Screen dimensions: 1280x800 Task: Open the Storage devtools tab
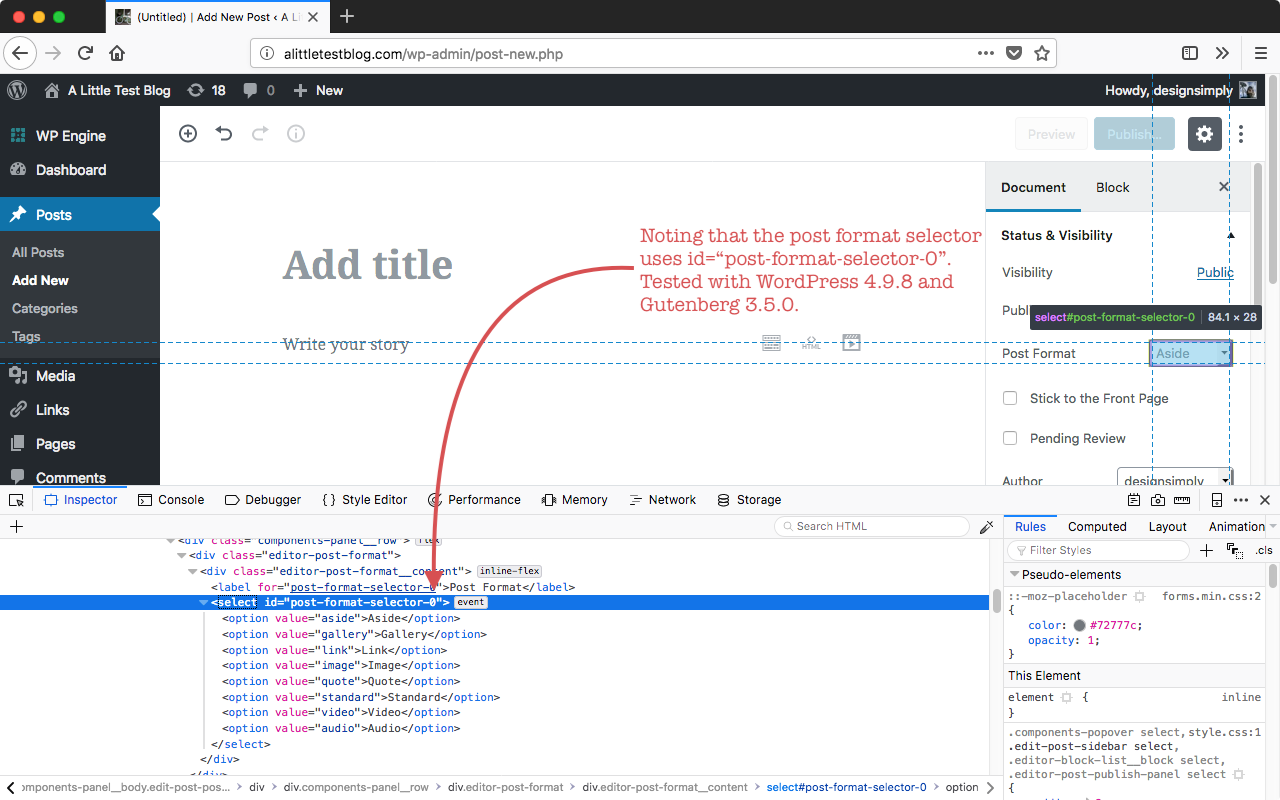point(749,500)
